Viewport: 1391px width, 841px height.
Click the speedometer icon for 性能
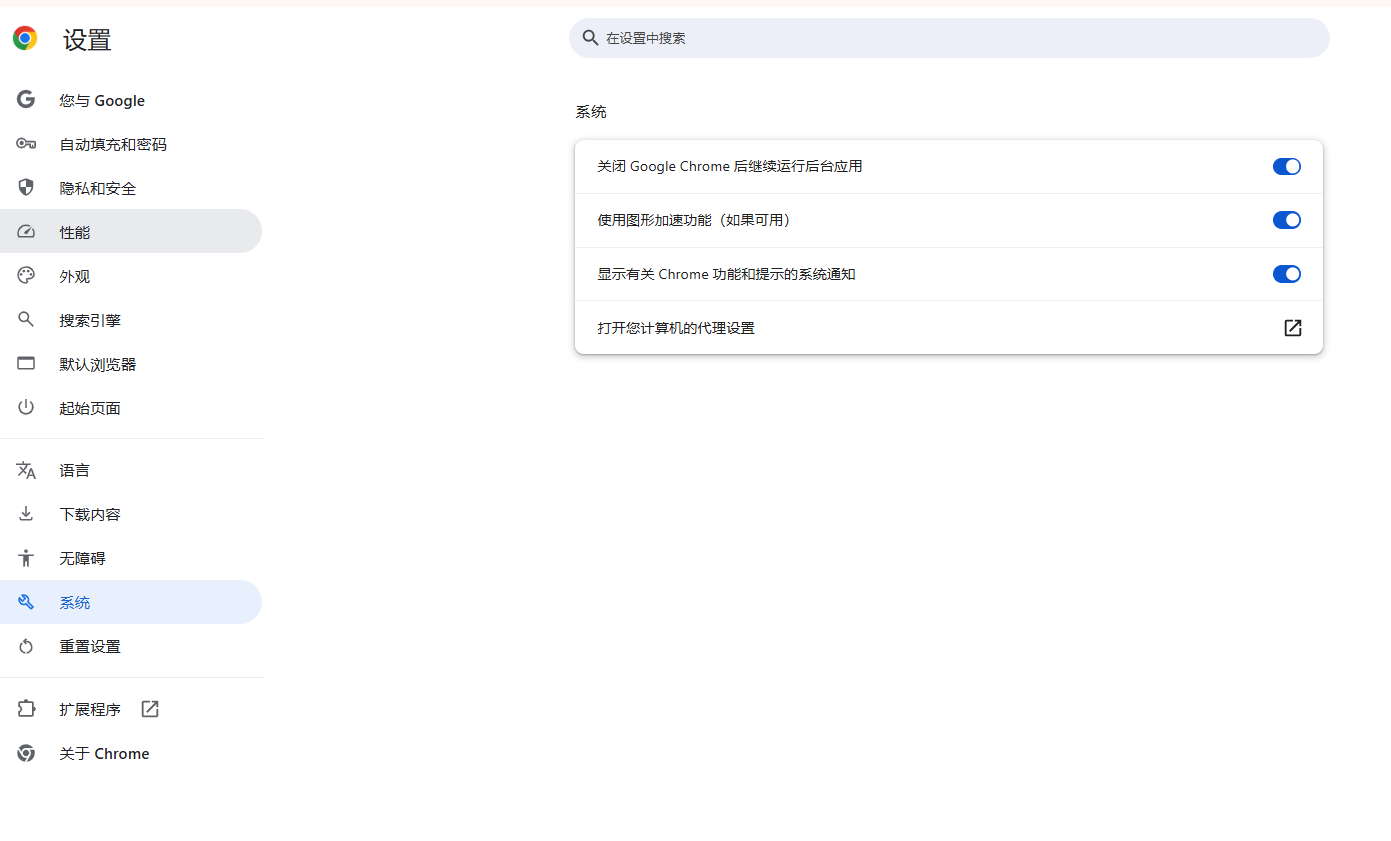click(x=26, y=232)
